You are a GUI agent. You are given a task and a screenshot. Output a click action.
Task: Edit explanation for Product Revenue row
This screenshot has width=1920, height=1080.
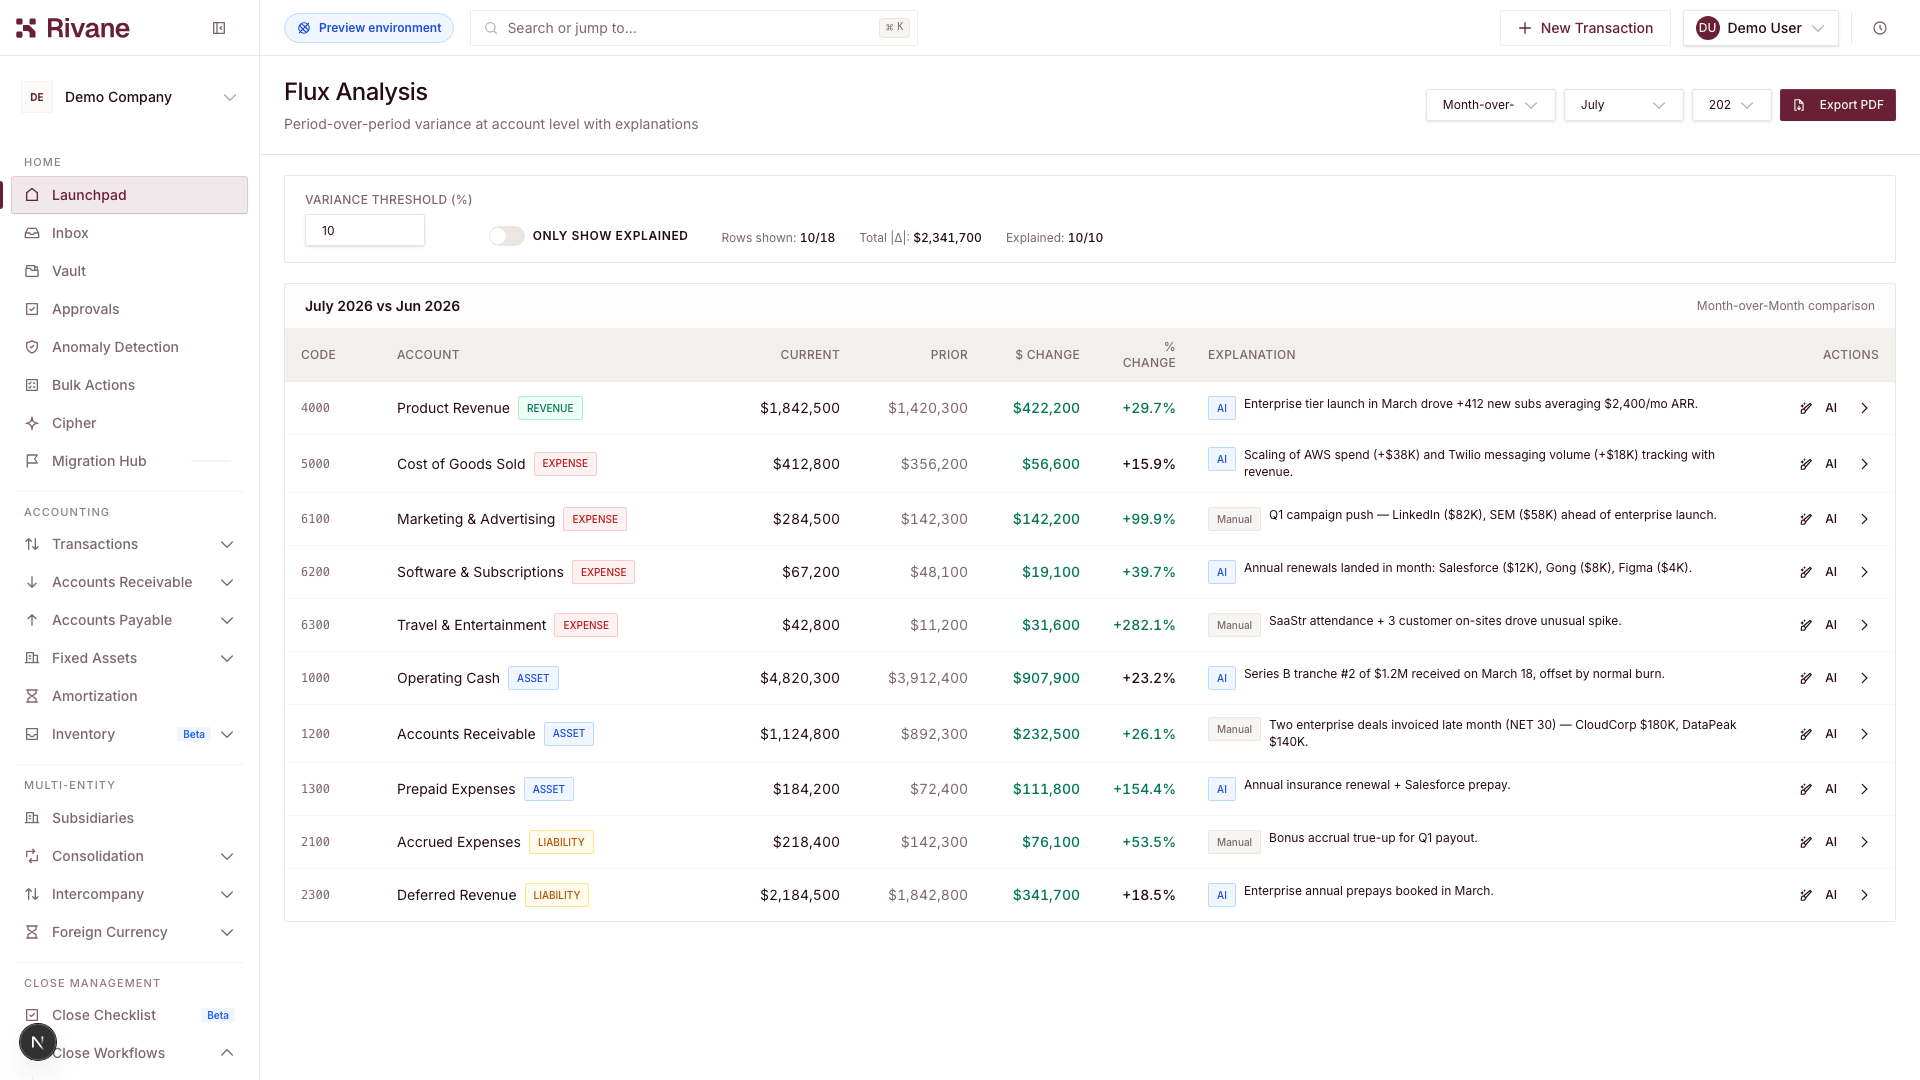click(1806, 408)
